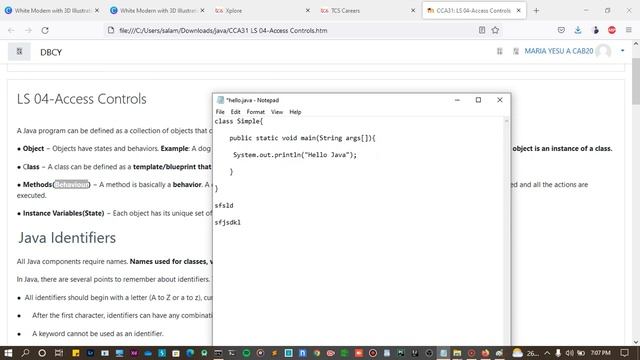
Task: Click the microphone tray icon
Action: (558, 353)
